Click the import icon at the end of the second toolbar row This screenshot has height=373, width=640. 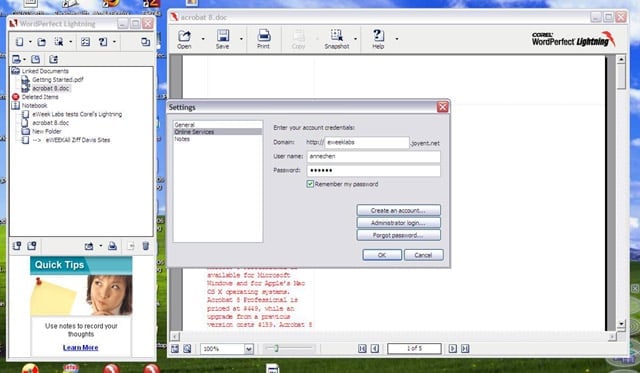click(53, 60)
